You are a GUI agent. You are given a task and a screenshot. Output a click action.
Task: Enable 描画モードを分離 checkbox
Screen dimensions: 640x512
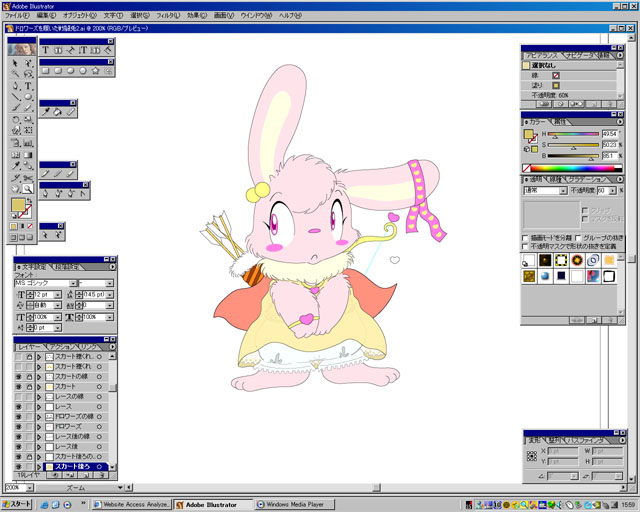pos(526,238)
